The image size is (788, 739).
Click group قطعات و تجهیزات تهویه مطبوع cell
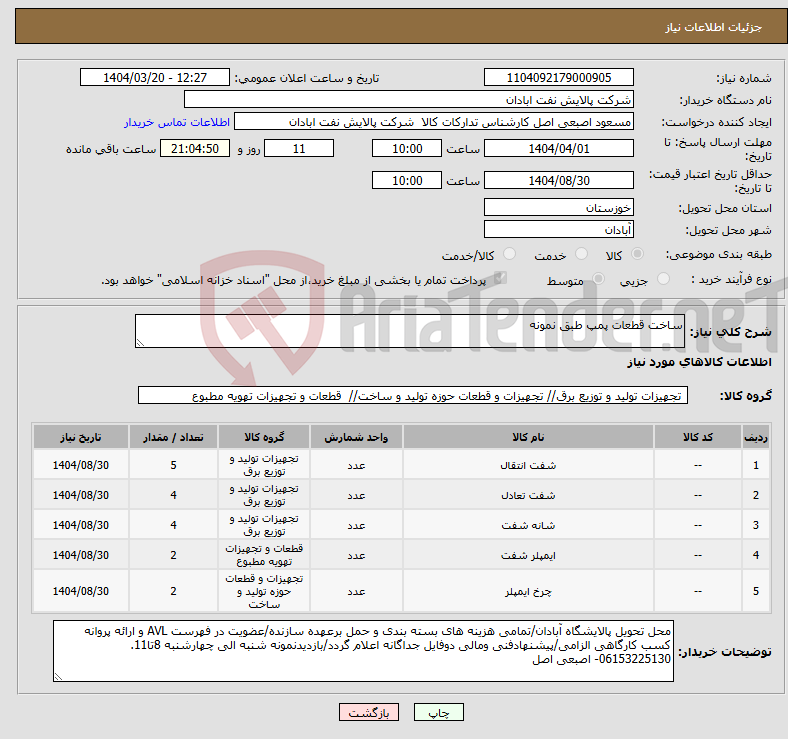(264, 555)
